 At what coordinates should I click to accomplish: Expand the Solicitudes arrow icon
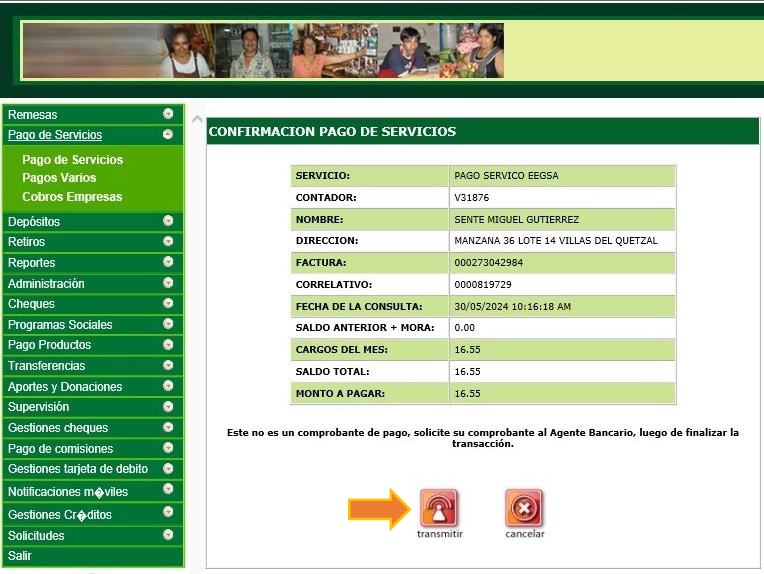(x=168, y=535)
